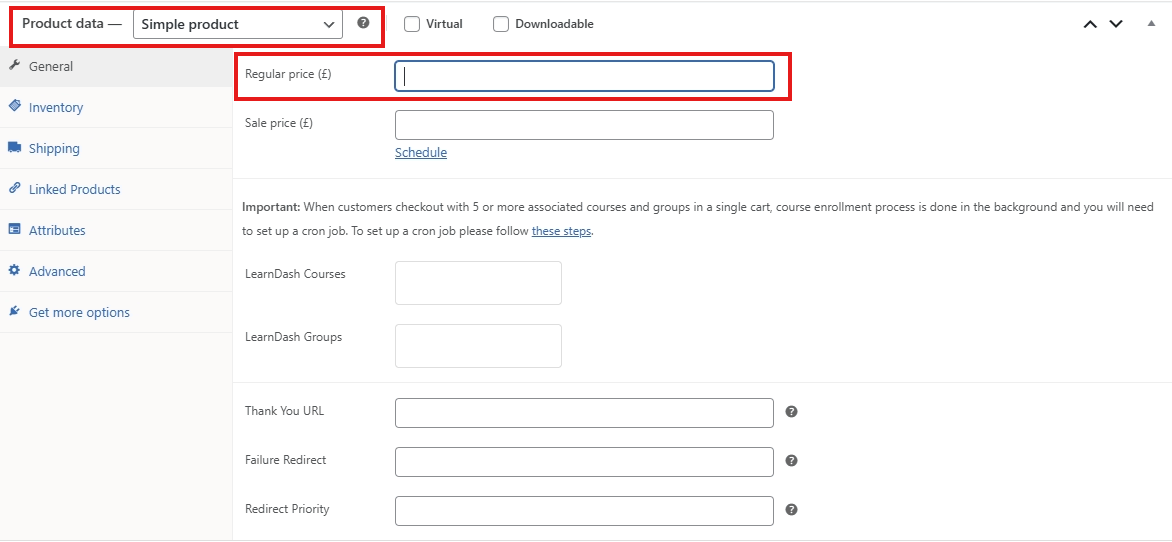Click the Get more options plug icon
The width and height of the screenshot is (1172, 542).
pos(14,311)
